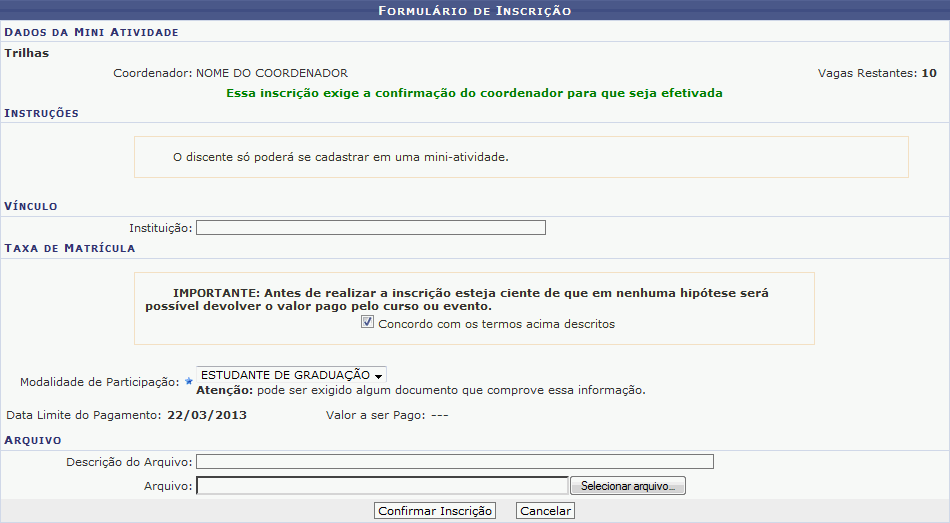Click the 'Trilhas' activity name
This screenshot has width=950, height=523.
[x=27, y=53]
